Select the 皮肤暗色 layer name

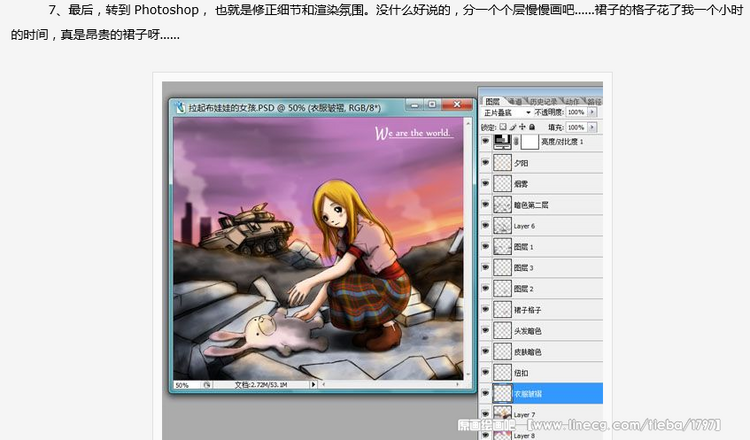coord(528,352)
